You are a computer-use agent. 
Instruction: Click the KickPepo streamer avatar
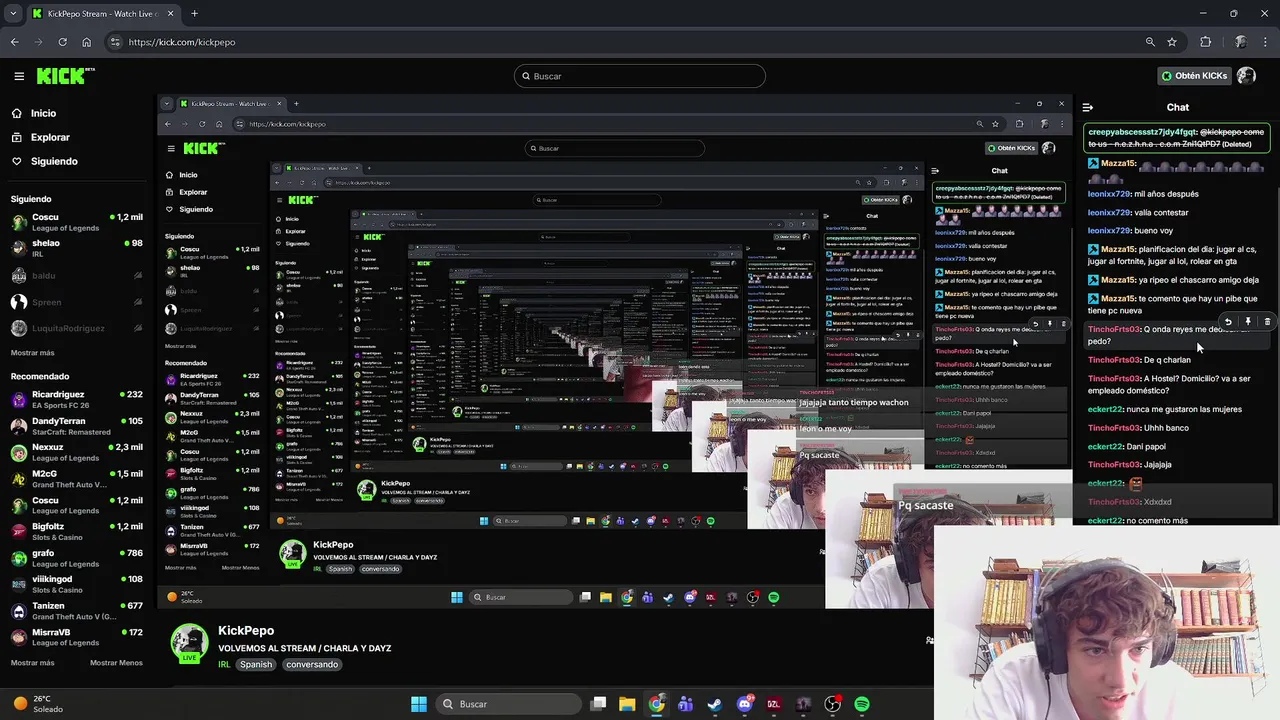click(x=189, y=642)
